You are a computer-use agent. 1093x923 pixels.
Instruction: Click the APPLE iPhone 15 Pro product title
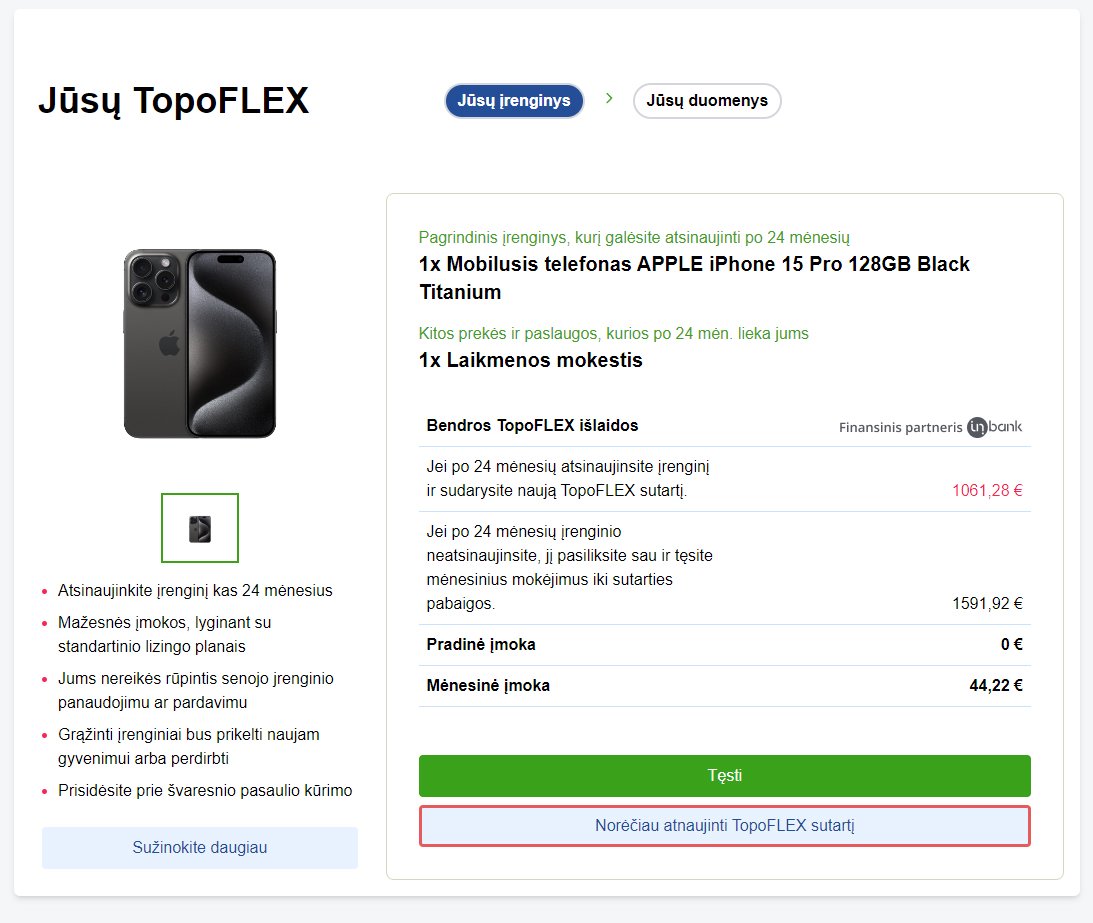(694, 278)
